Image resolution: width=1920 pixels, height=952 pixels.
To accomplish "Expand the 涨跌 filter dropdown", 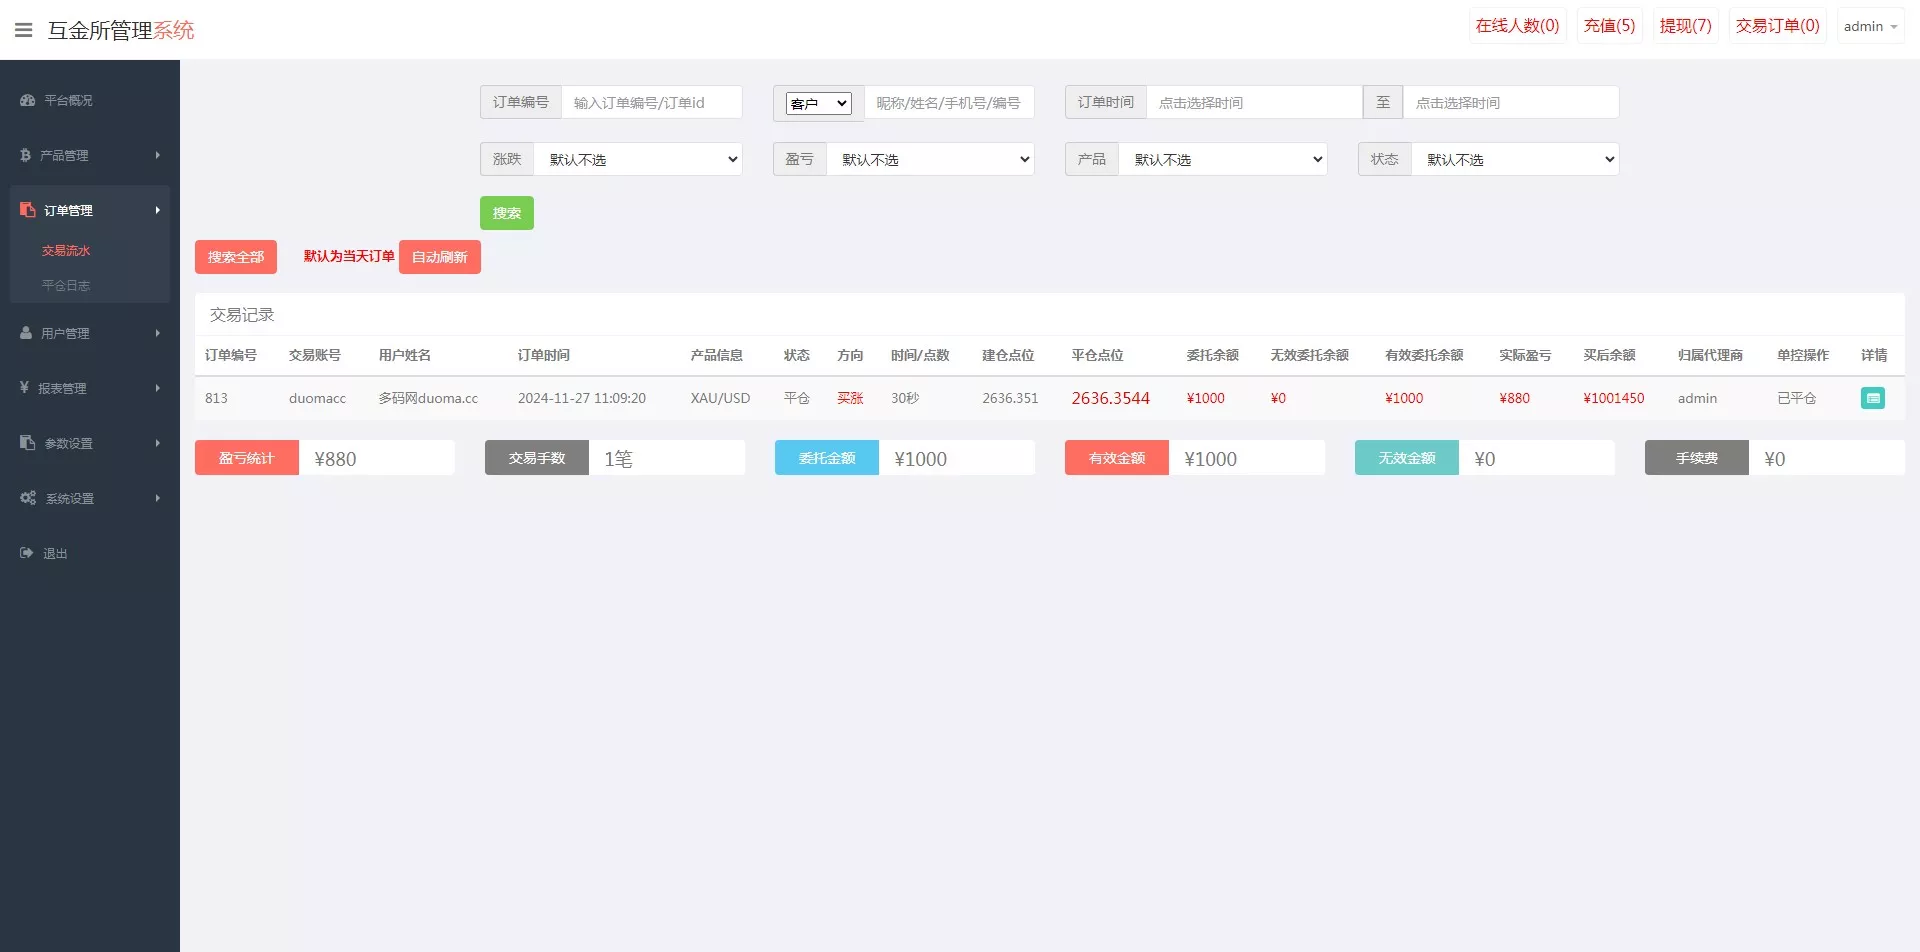I will tap(638, 159).
